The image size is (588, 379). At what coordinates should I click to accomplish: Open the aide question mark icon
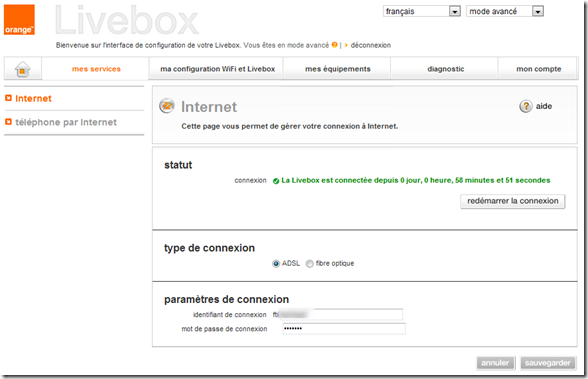[x=526, y=106]
